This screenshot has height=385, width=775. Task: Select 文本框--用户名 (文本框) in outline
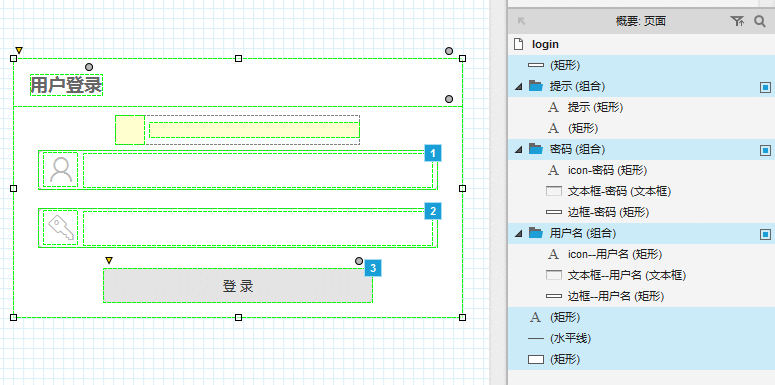(641, 275)
